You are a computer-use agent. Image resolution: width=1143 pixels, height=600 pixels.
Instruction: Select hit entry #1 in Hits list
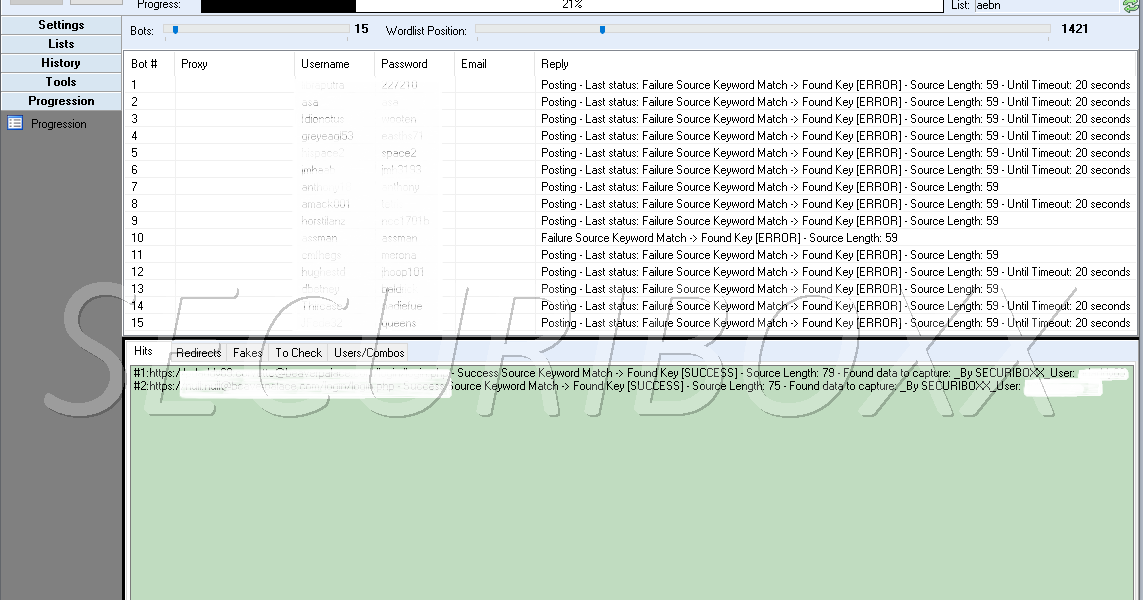coord(631,373)
